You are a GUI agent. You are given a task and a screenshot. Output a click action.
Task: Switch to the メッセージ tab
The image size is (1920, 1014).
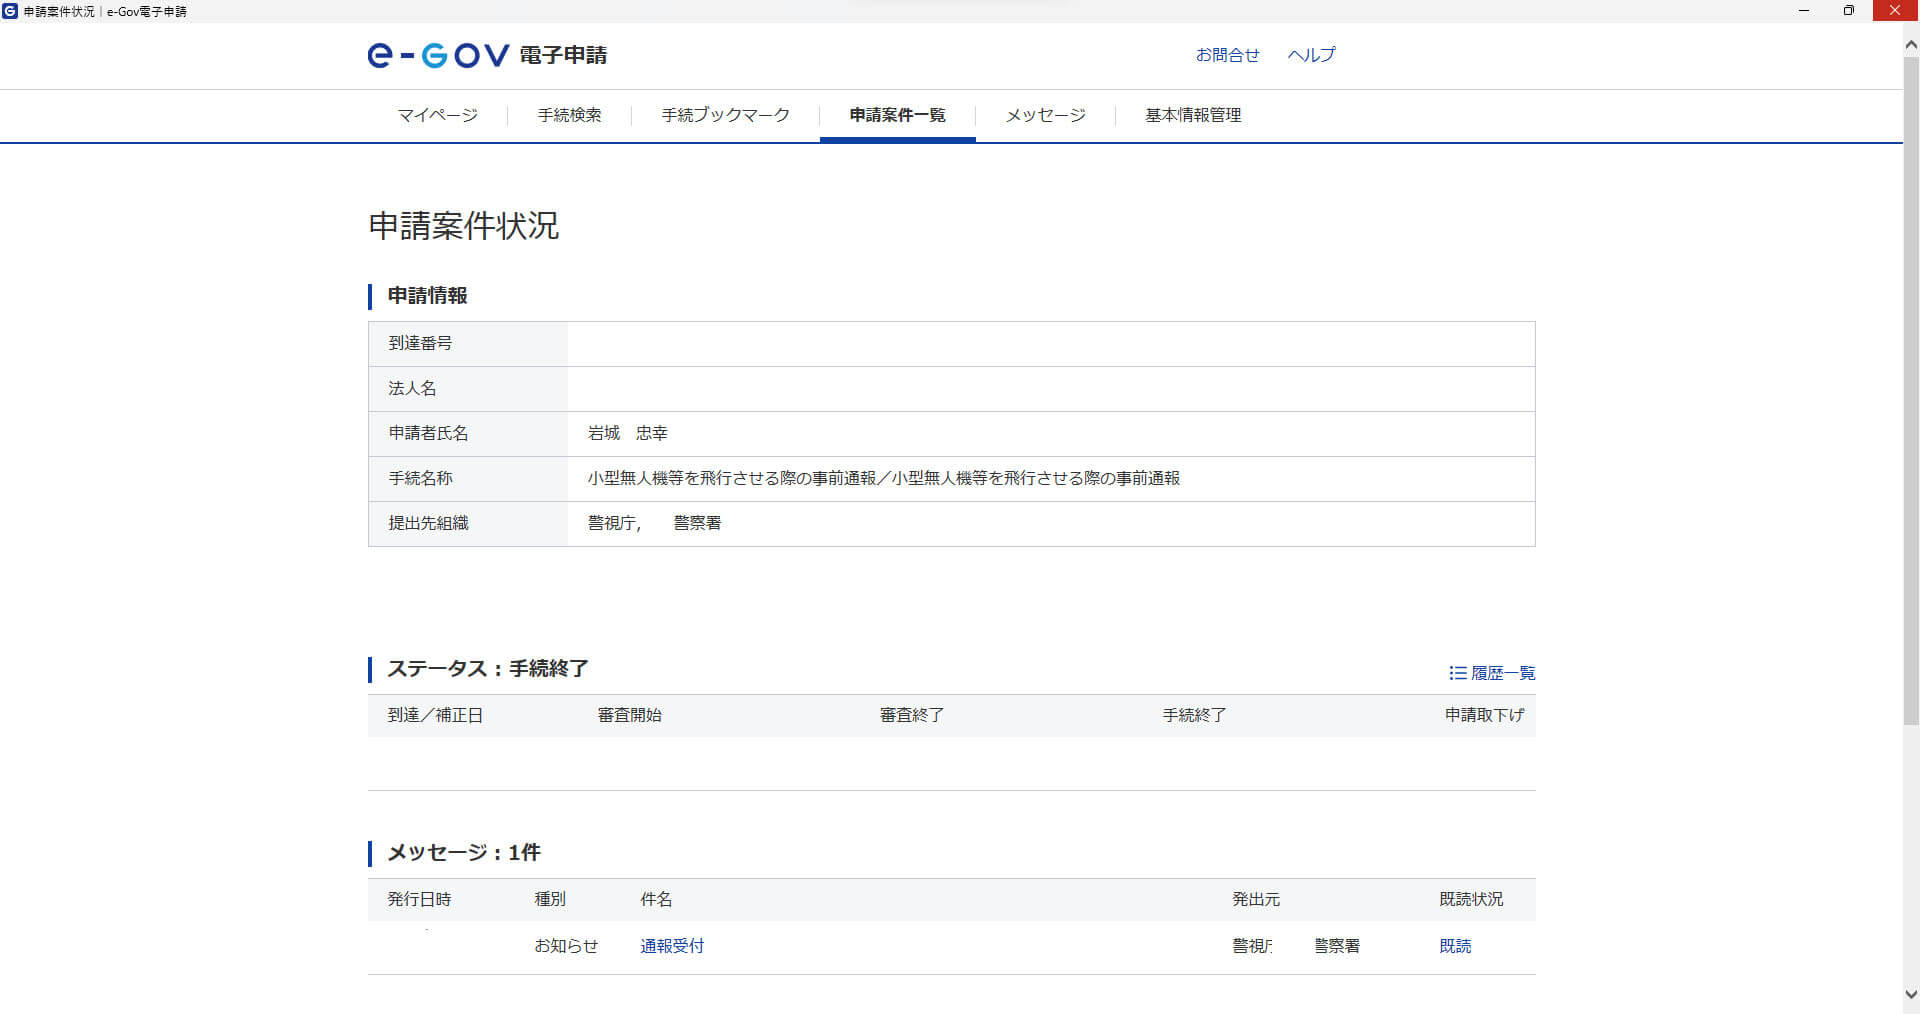1045,115
